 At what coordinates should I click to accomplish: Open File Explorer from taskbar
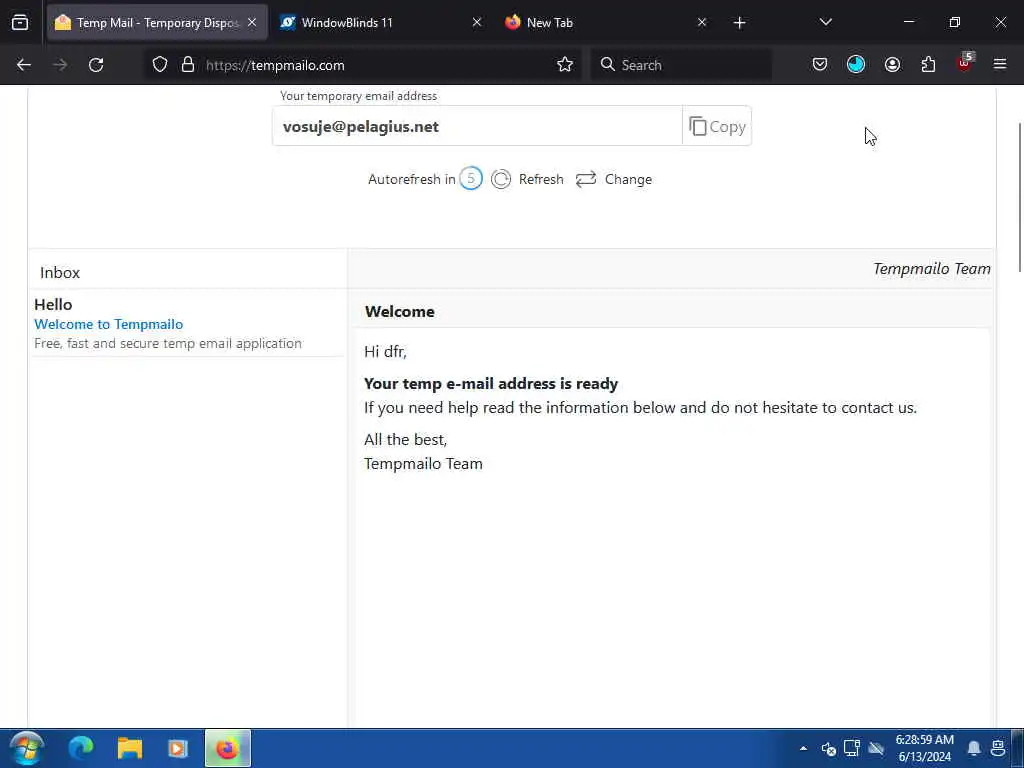129,748
